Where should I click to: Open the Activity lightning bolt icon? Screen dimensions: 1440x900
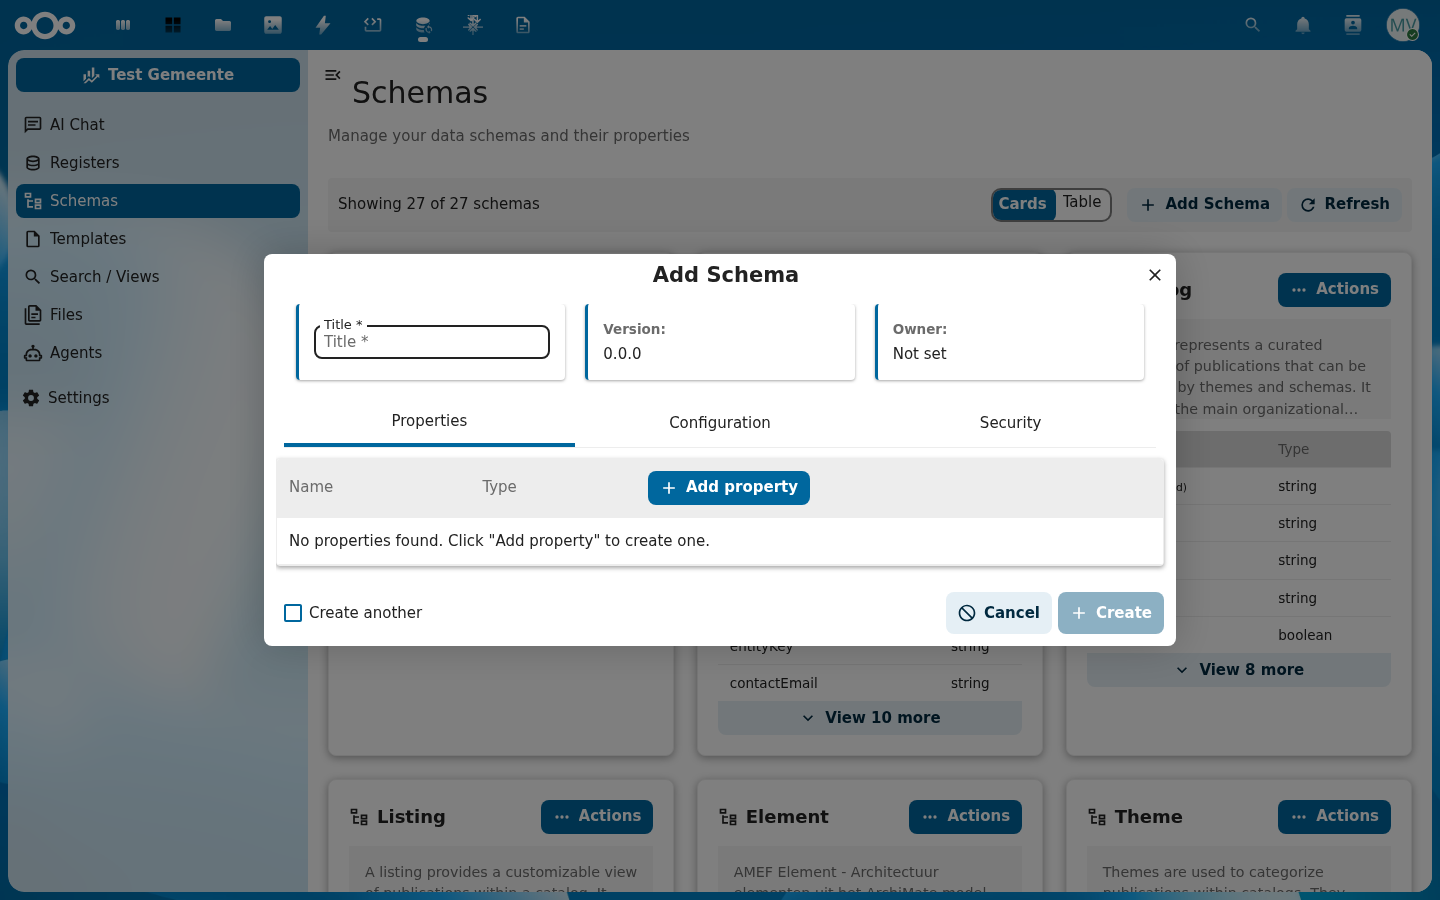point(323,25)
